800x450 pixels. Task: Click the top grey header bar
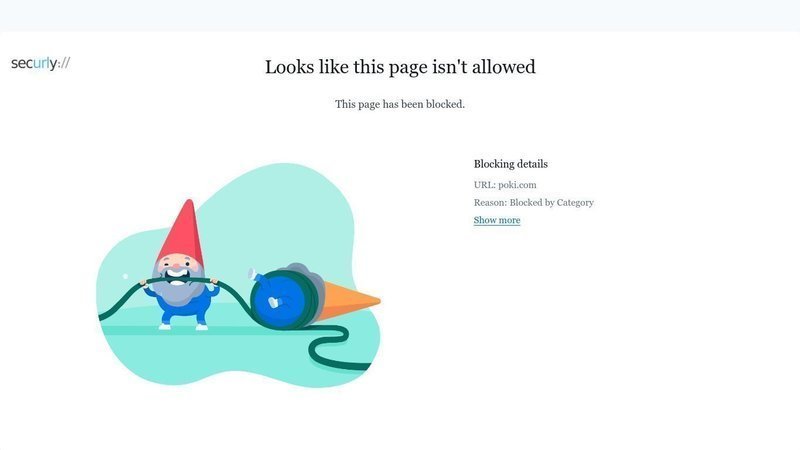[x=400, y=15]
